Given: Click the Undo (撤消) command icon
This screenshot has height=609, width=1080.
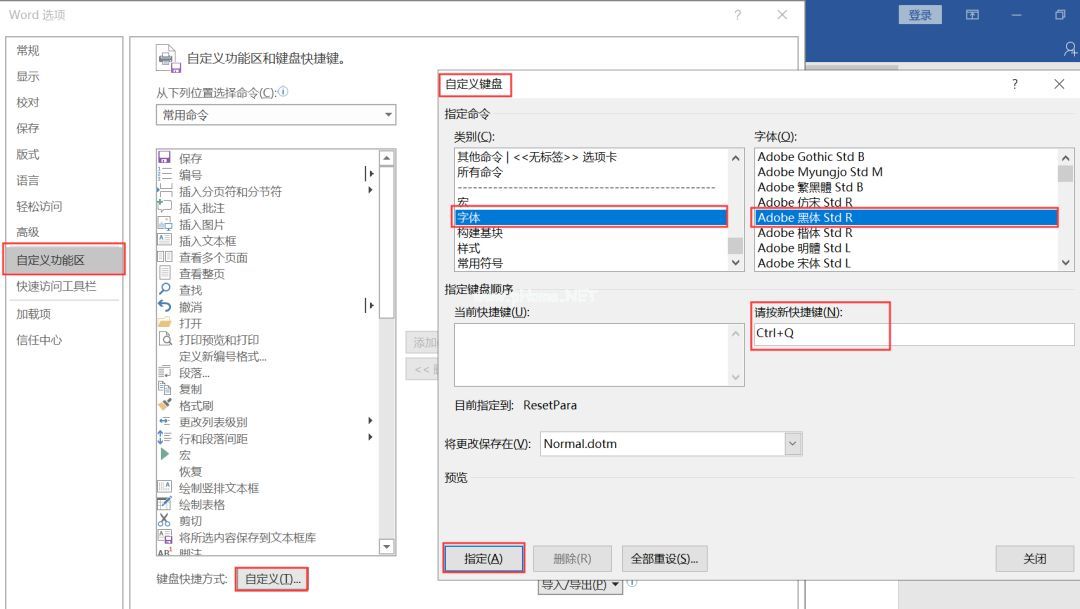Looking at the screenshot, I should [x=165, y=306].
